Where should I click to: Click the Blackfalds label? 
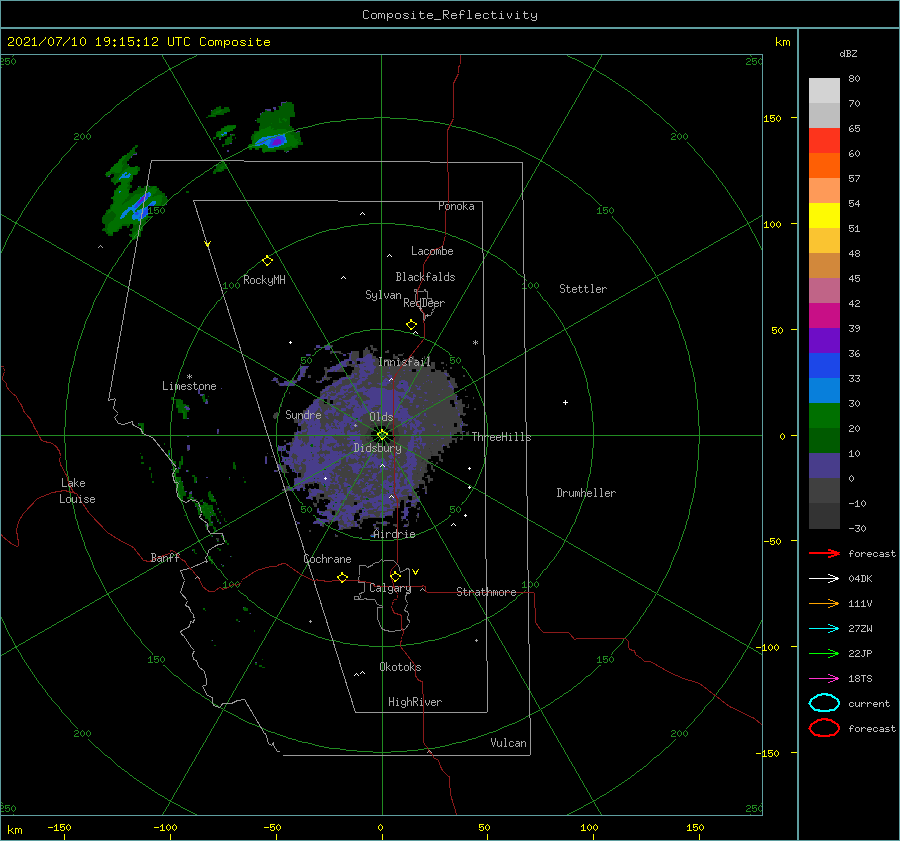[x=425, y=277]
